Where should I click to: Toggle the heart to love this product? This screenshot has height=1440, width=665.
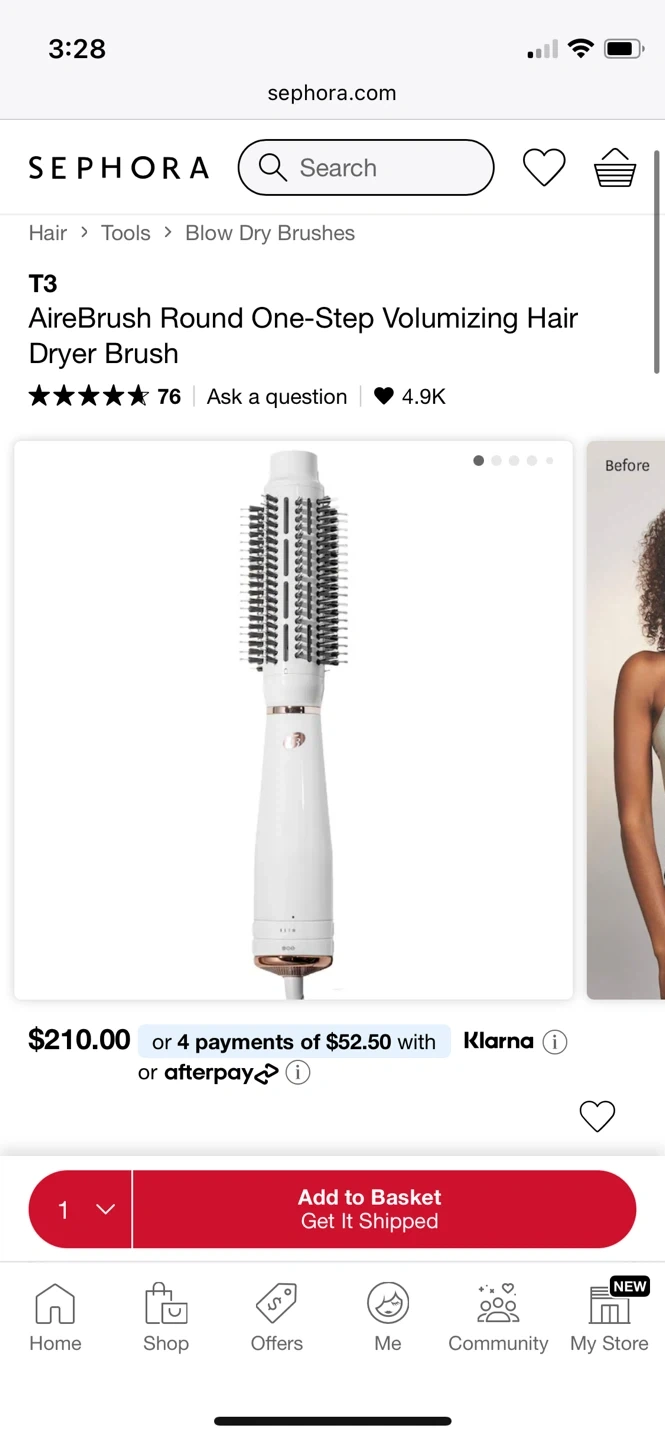[x=597, y=1116]
